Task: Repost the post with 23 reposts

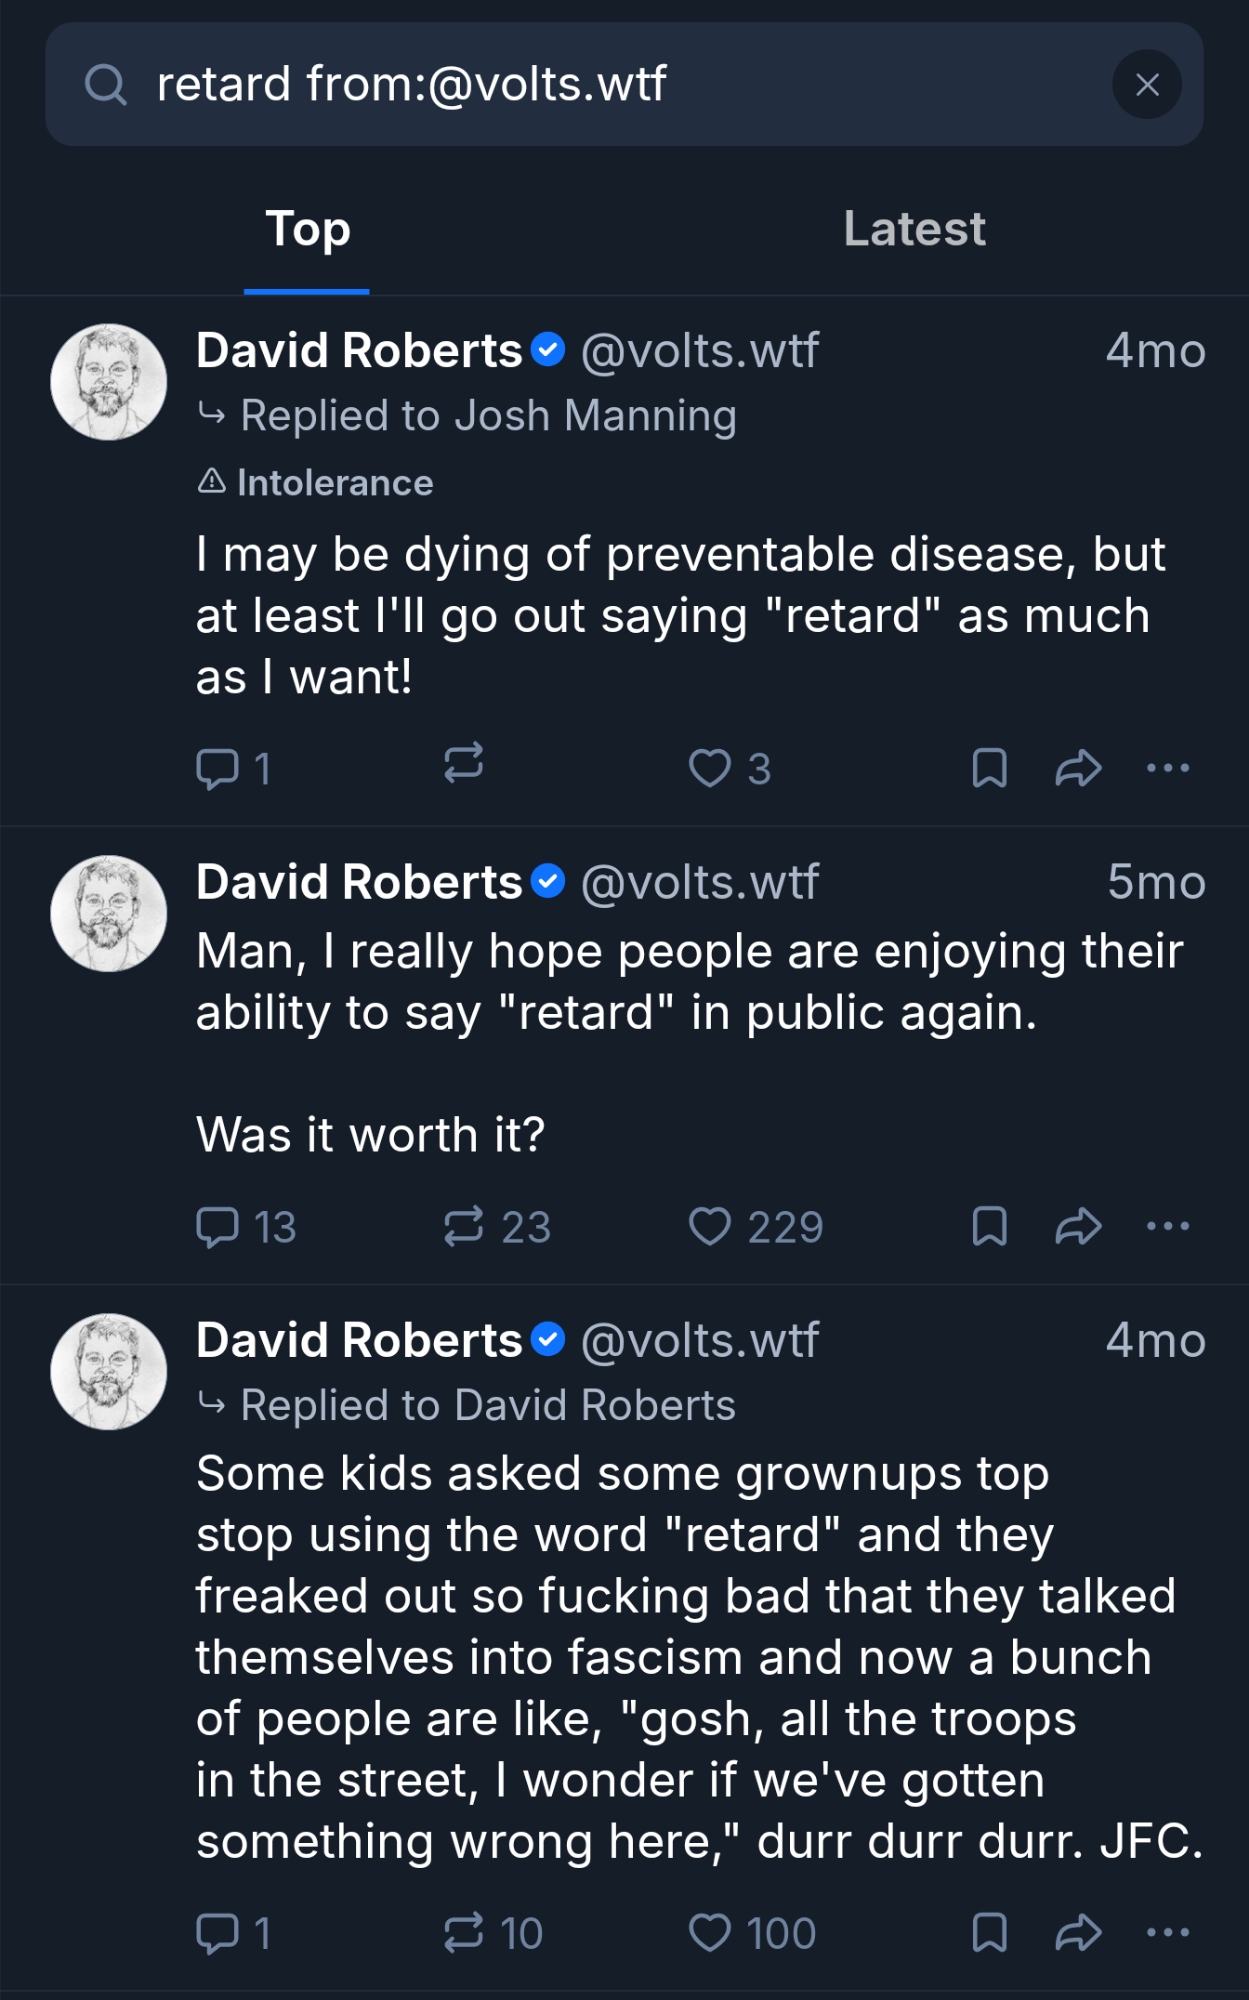Action: pos(463,1227)
